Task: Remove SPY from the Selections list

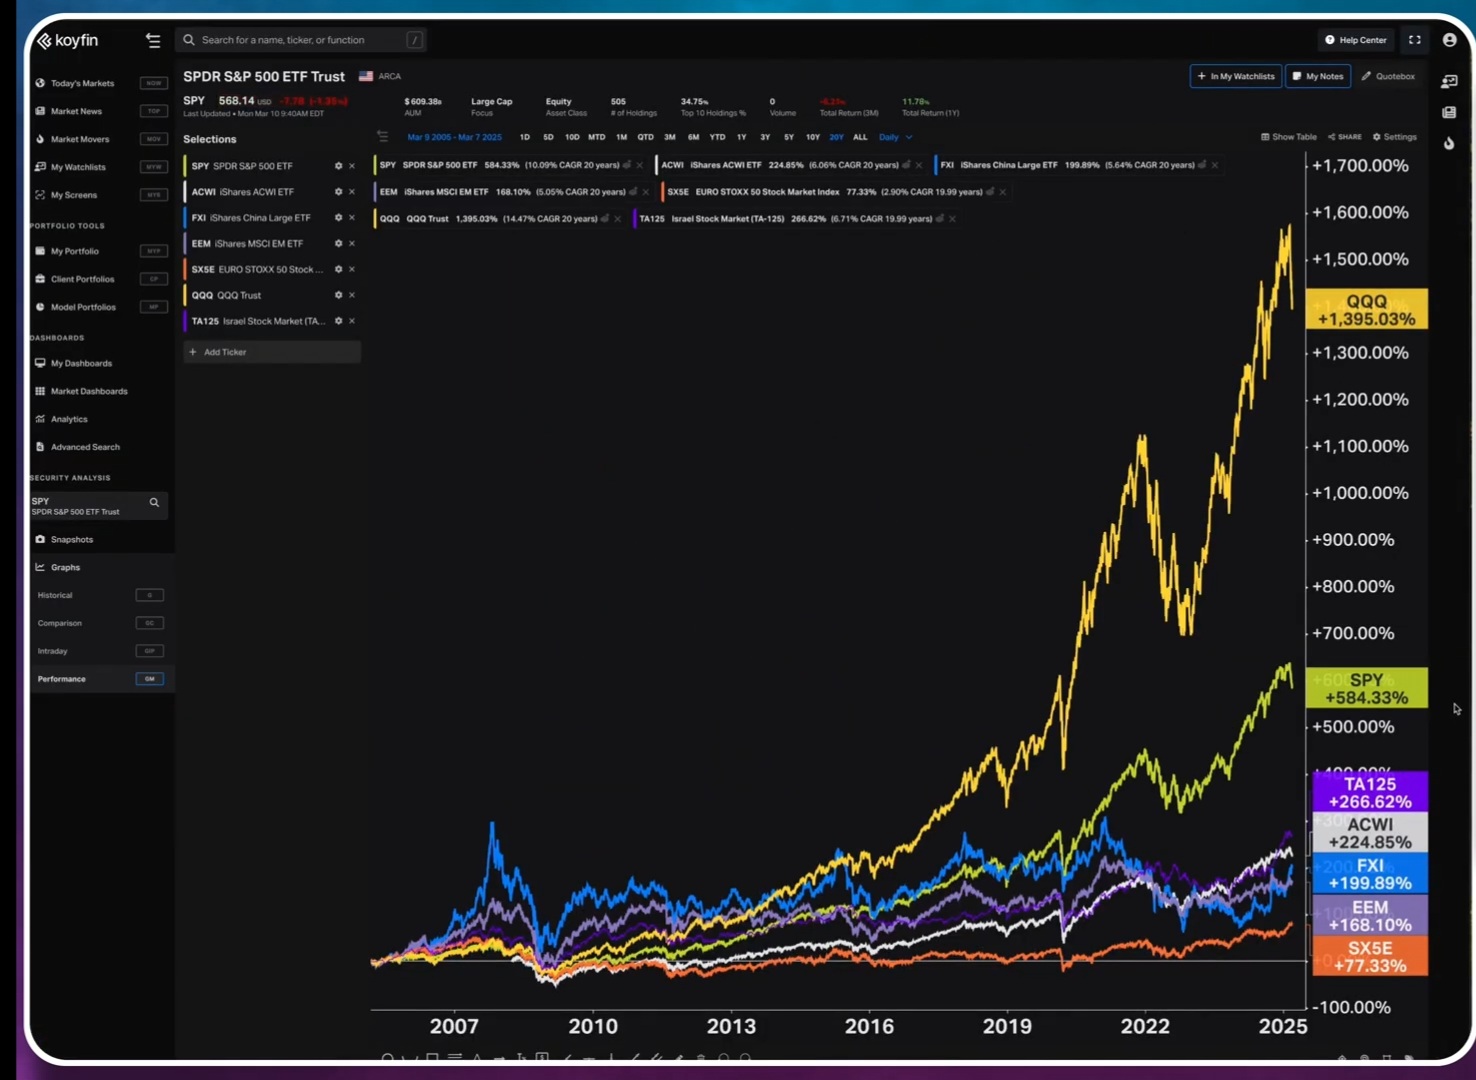Action: pyautogui.click(x=352, y=166)
